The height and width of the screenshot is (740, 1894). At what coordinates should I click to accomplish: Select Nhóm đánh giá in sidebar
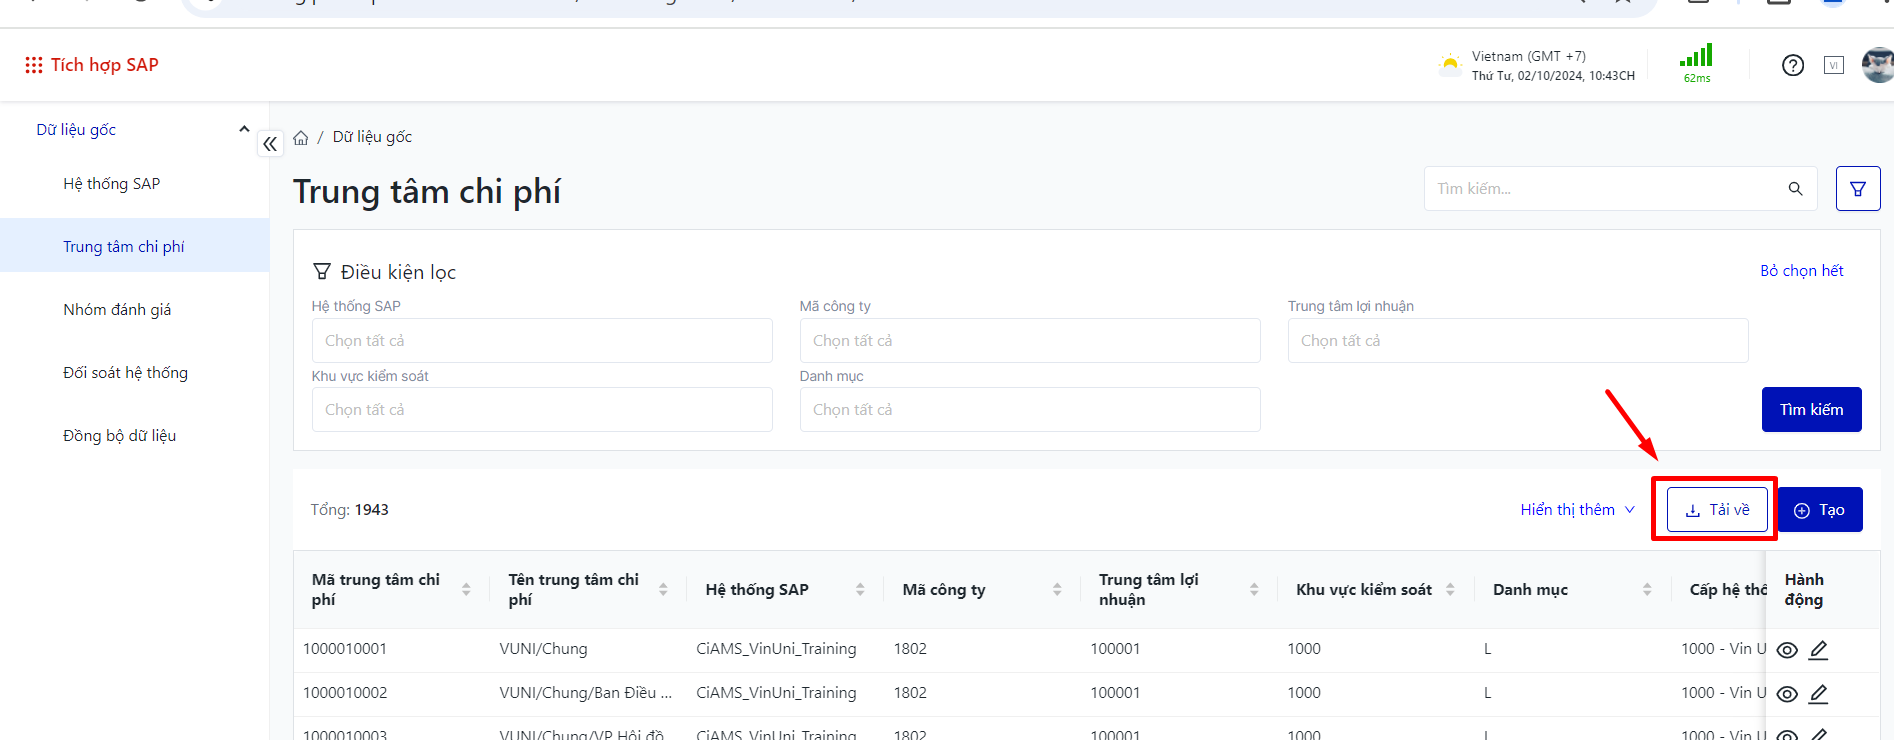[x=117, y=310]
